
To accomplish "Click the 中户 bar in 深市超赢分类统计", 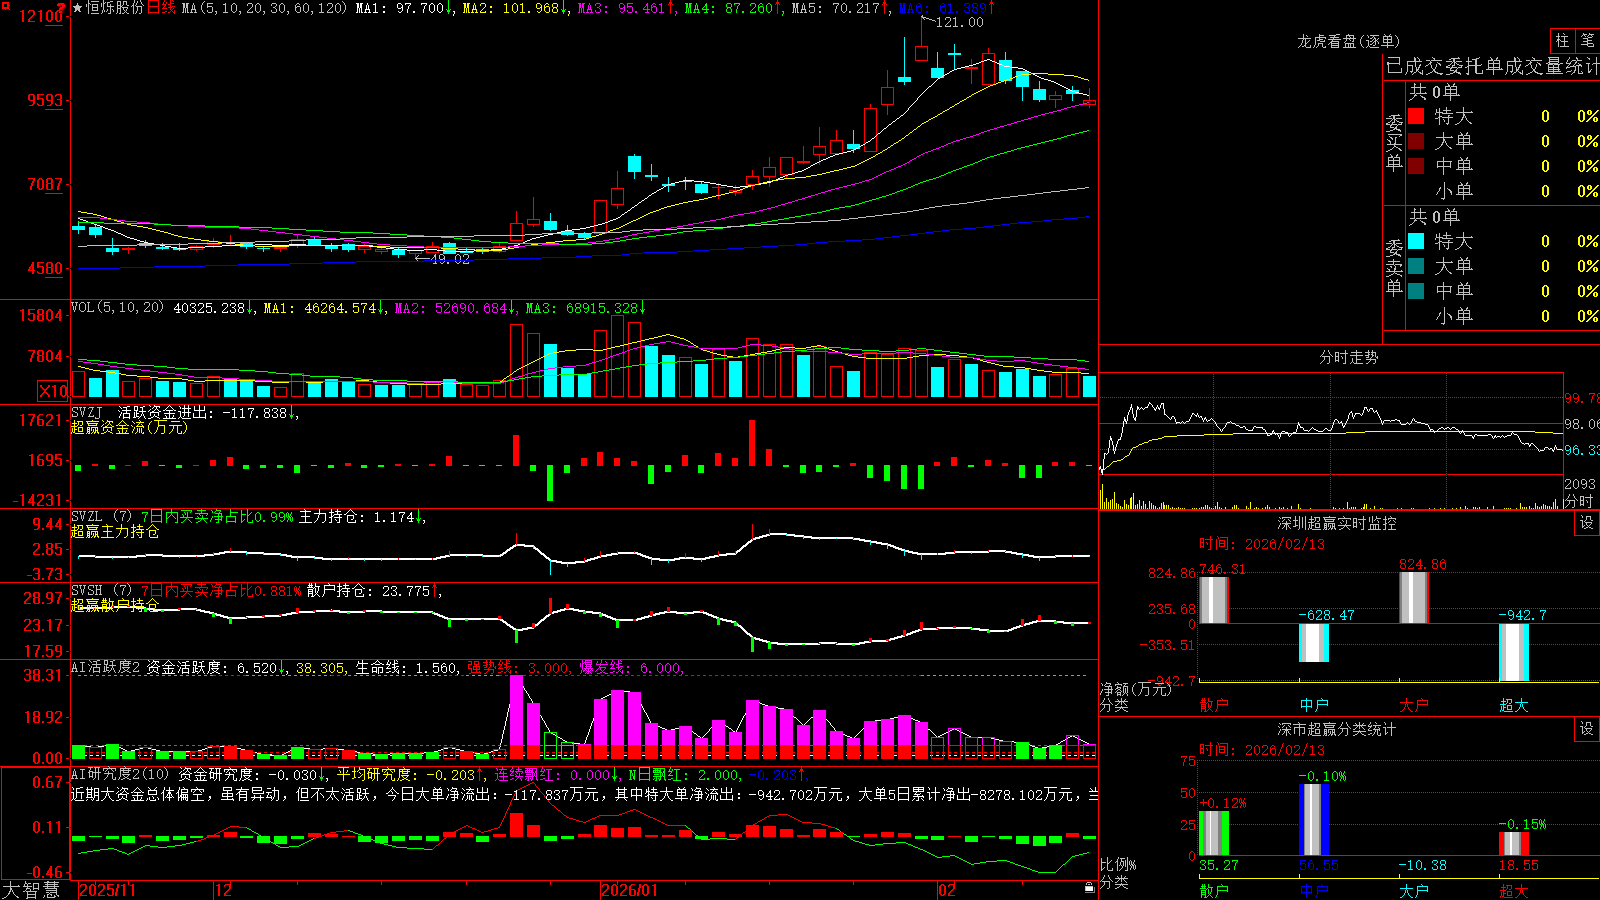I will (1314, 820).
